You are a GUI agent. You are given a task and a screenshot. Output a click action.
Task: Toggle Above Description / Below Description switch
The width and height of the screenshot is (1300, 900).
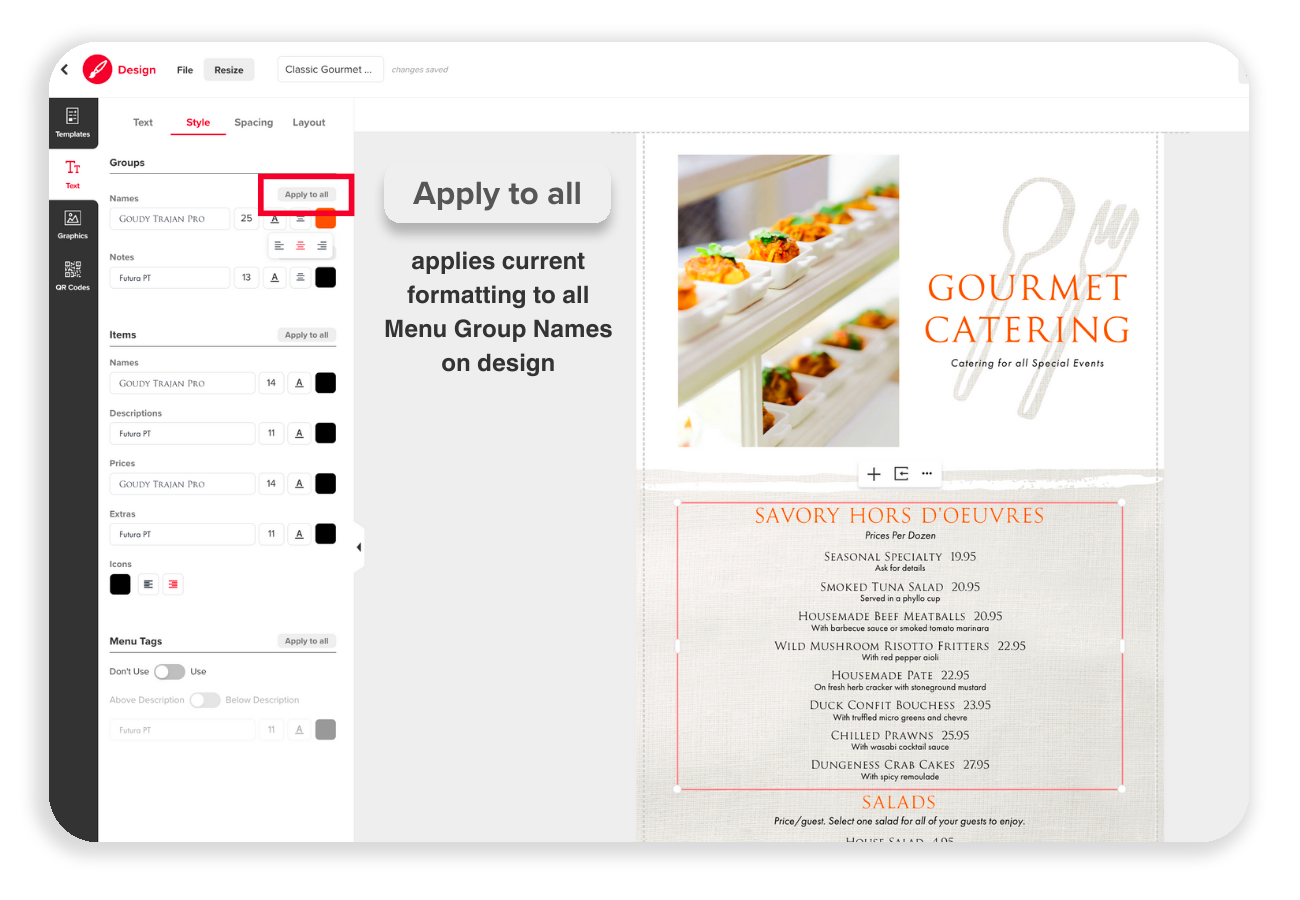(205, 700)
